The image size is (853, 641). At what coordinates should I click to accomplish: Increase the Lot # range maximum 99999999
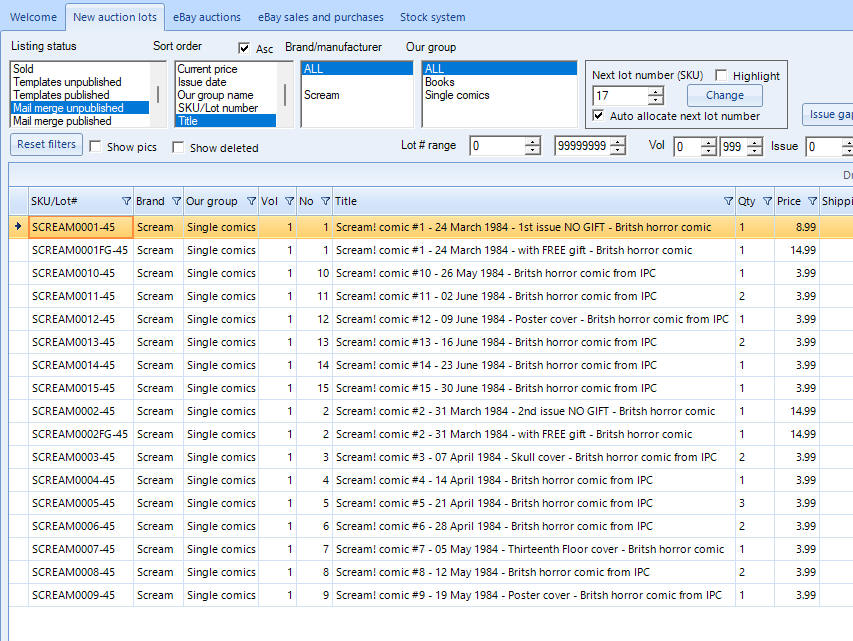coord(617,141)
